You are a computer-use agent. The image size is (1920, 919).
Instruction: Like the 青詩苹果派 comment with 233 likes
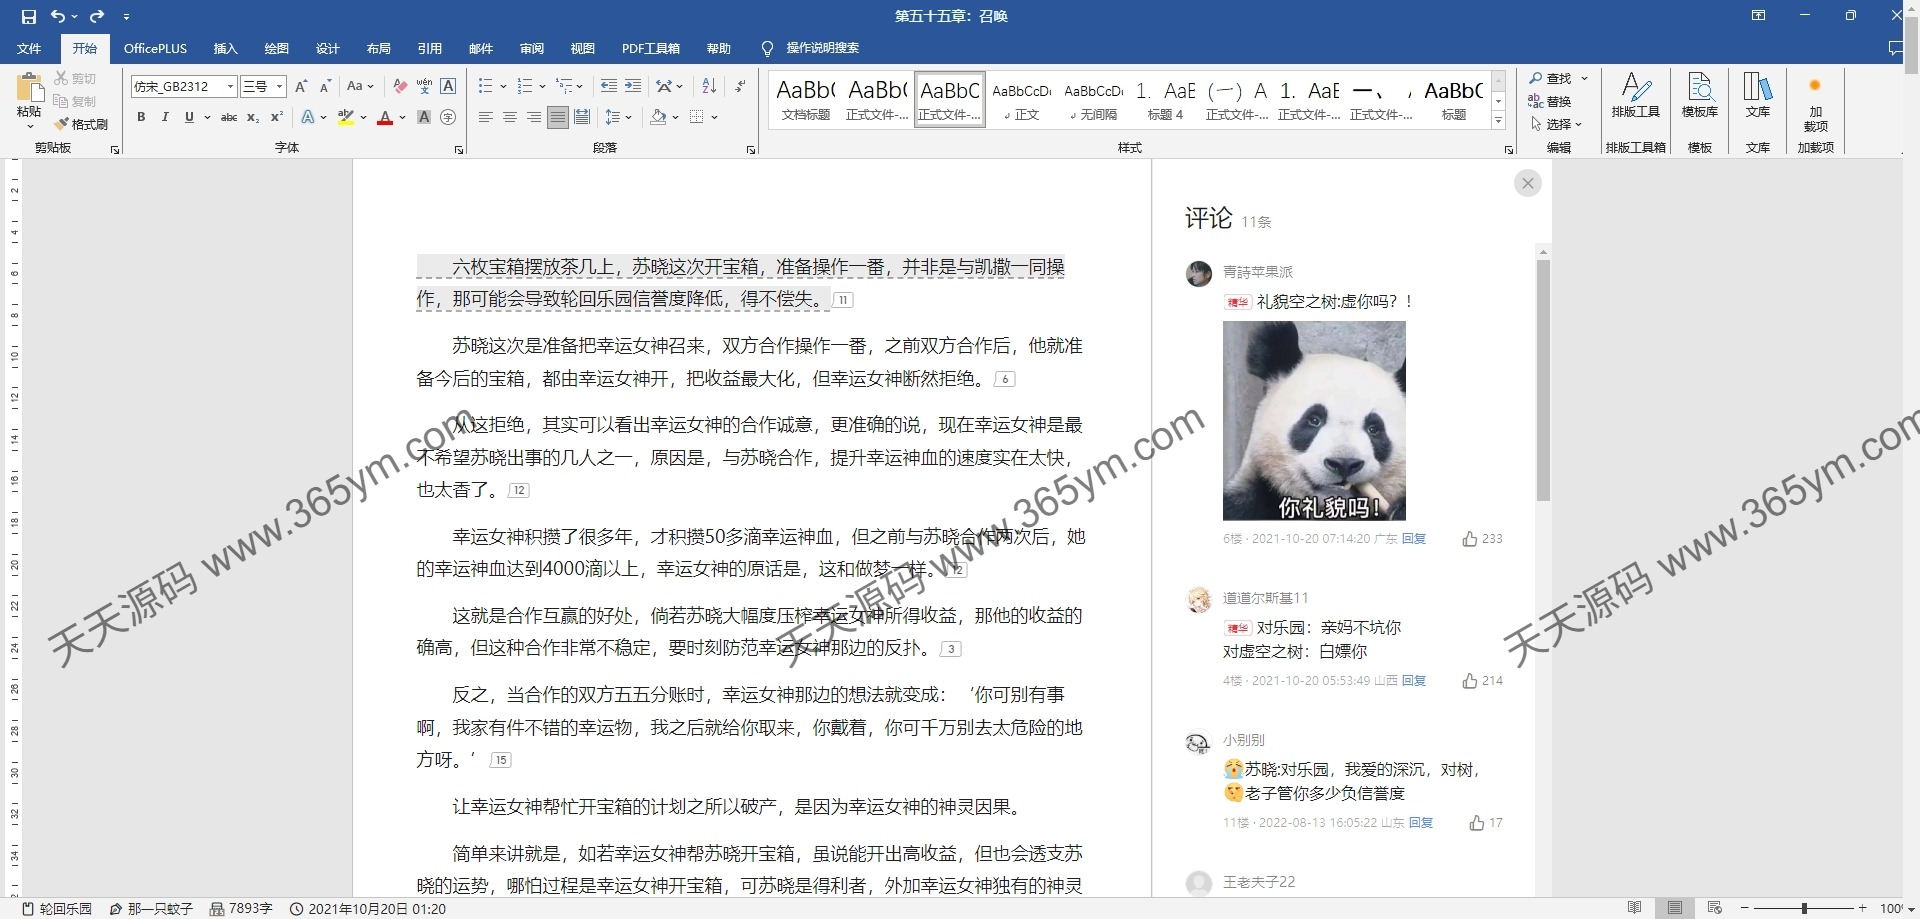click(x=1469, y=539)
